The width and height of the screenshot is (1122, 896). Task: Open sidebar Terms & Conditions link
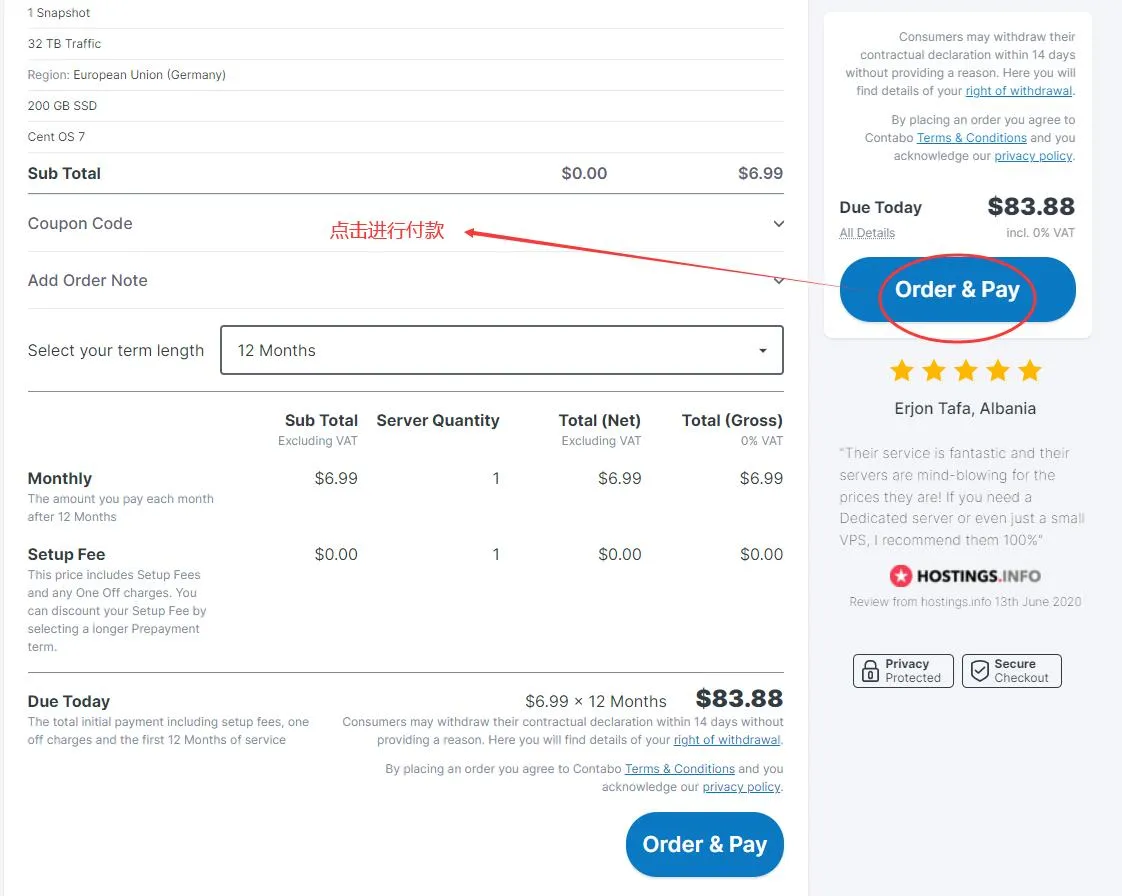click(971, 138)
